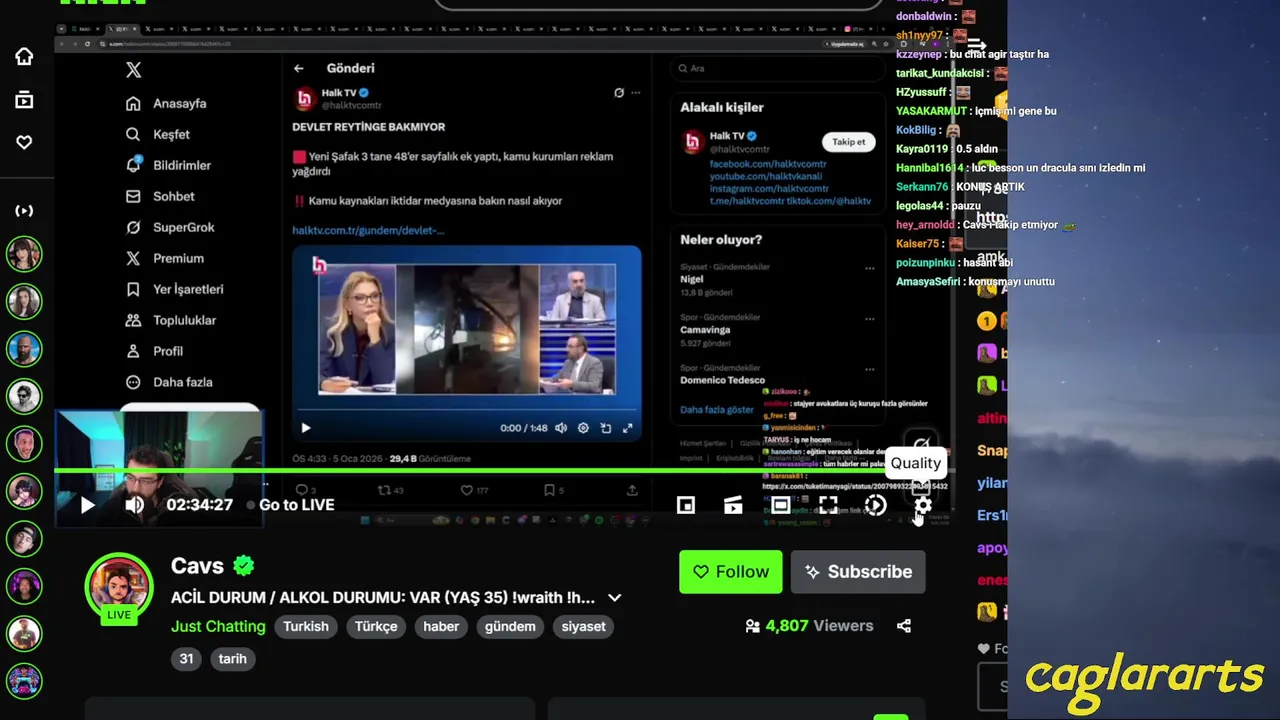The width and height of the screenshot is (1280, 720).
Task: Jump to Go to LIVE
Action: 296,505
